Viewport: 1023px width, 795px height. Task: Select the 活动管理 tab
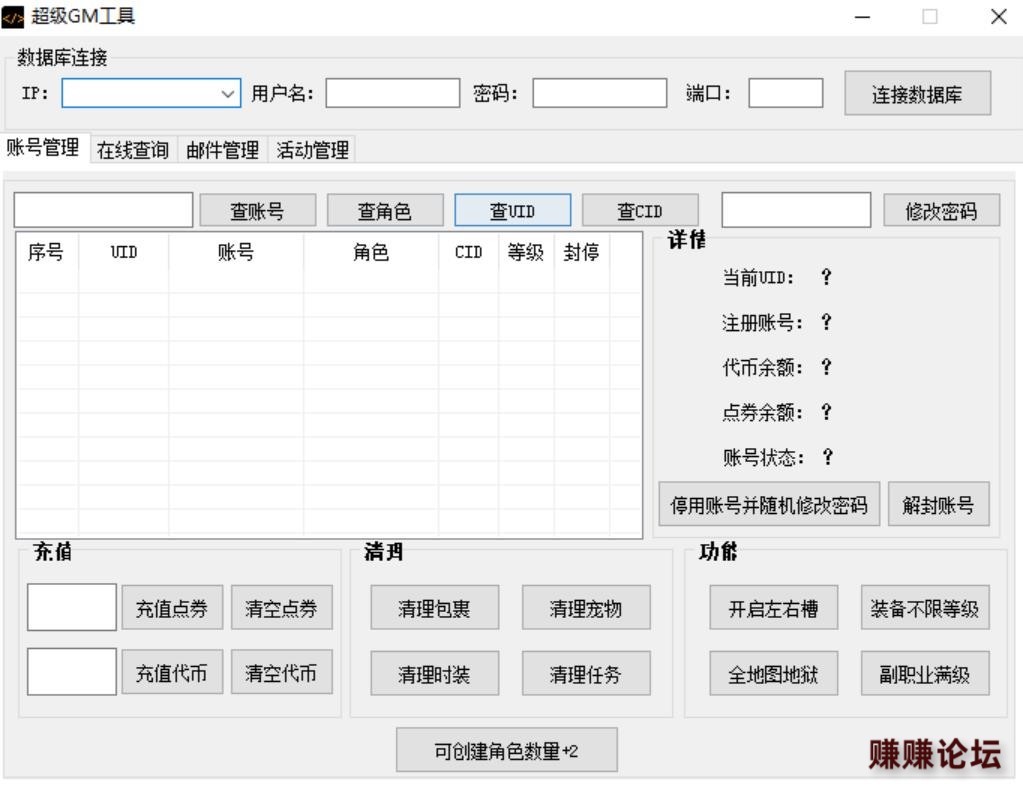[312, 150]
